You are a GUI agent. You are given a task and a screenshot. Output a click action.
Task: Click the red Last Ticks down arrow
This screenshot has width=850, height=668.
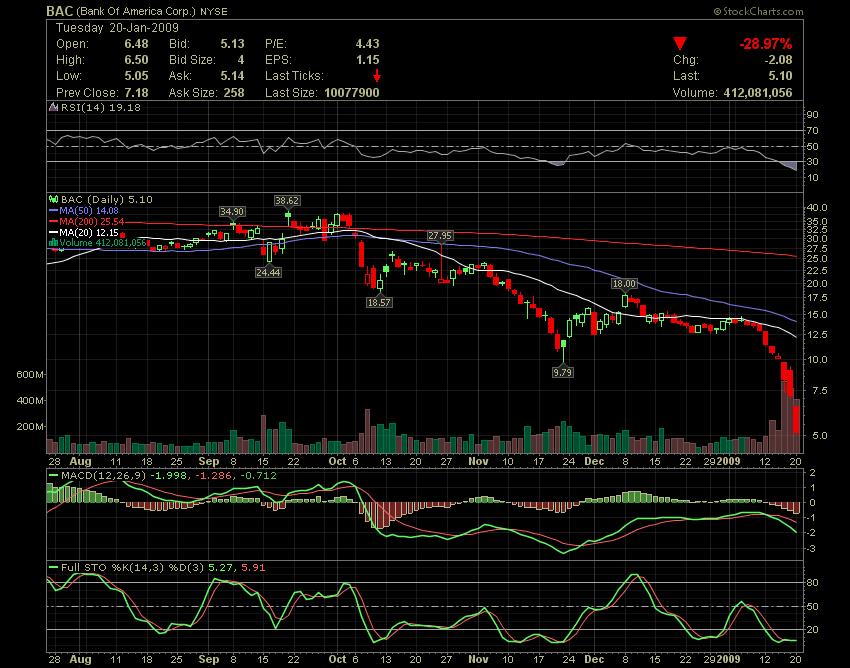376,76
